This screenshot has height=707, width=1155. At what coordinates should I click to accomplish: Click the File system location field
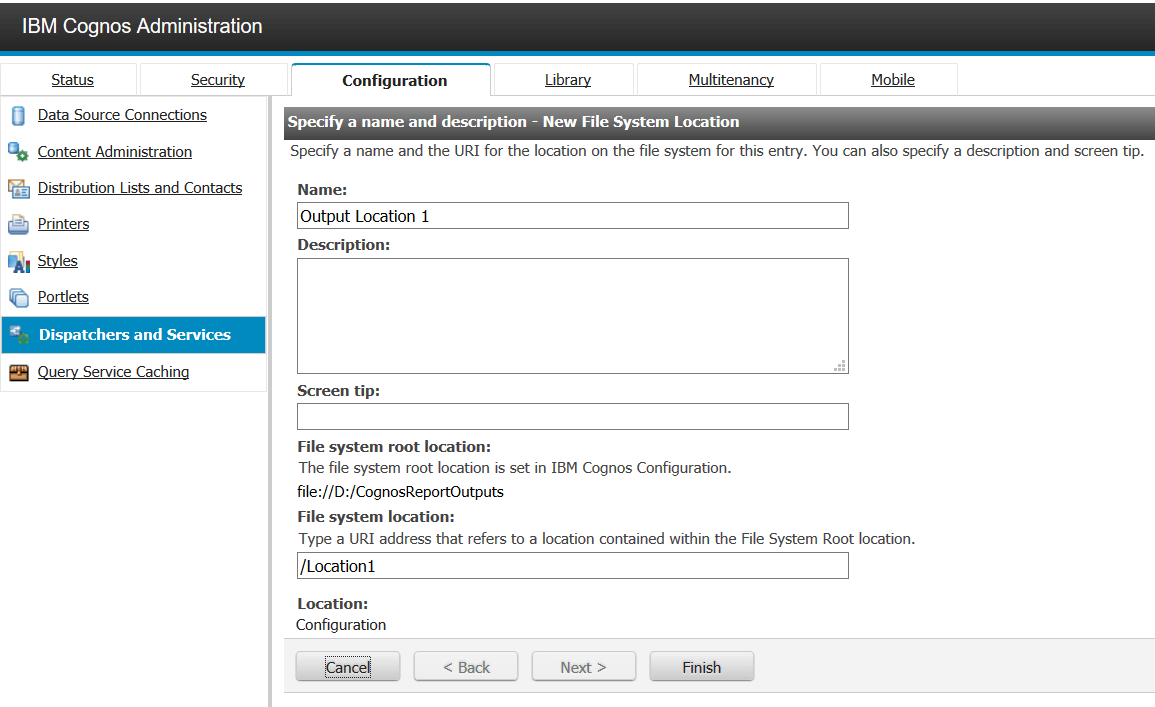click(572, 566)
